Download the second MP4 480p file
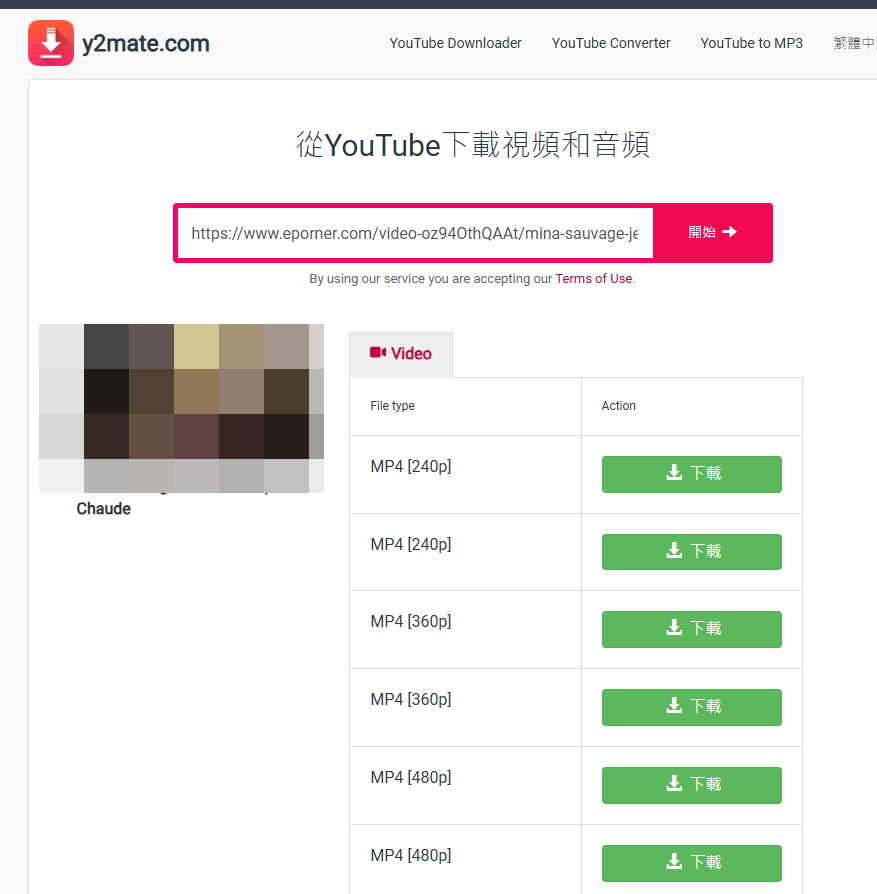 pos(692,863)
